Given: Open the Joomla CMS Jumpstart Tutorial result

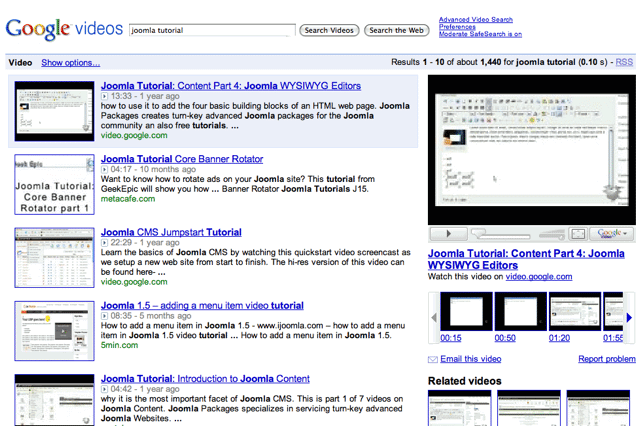Looking at the screenshot, I should [171, 232].
